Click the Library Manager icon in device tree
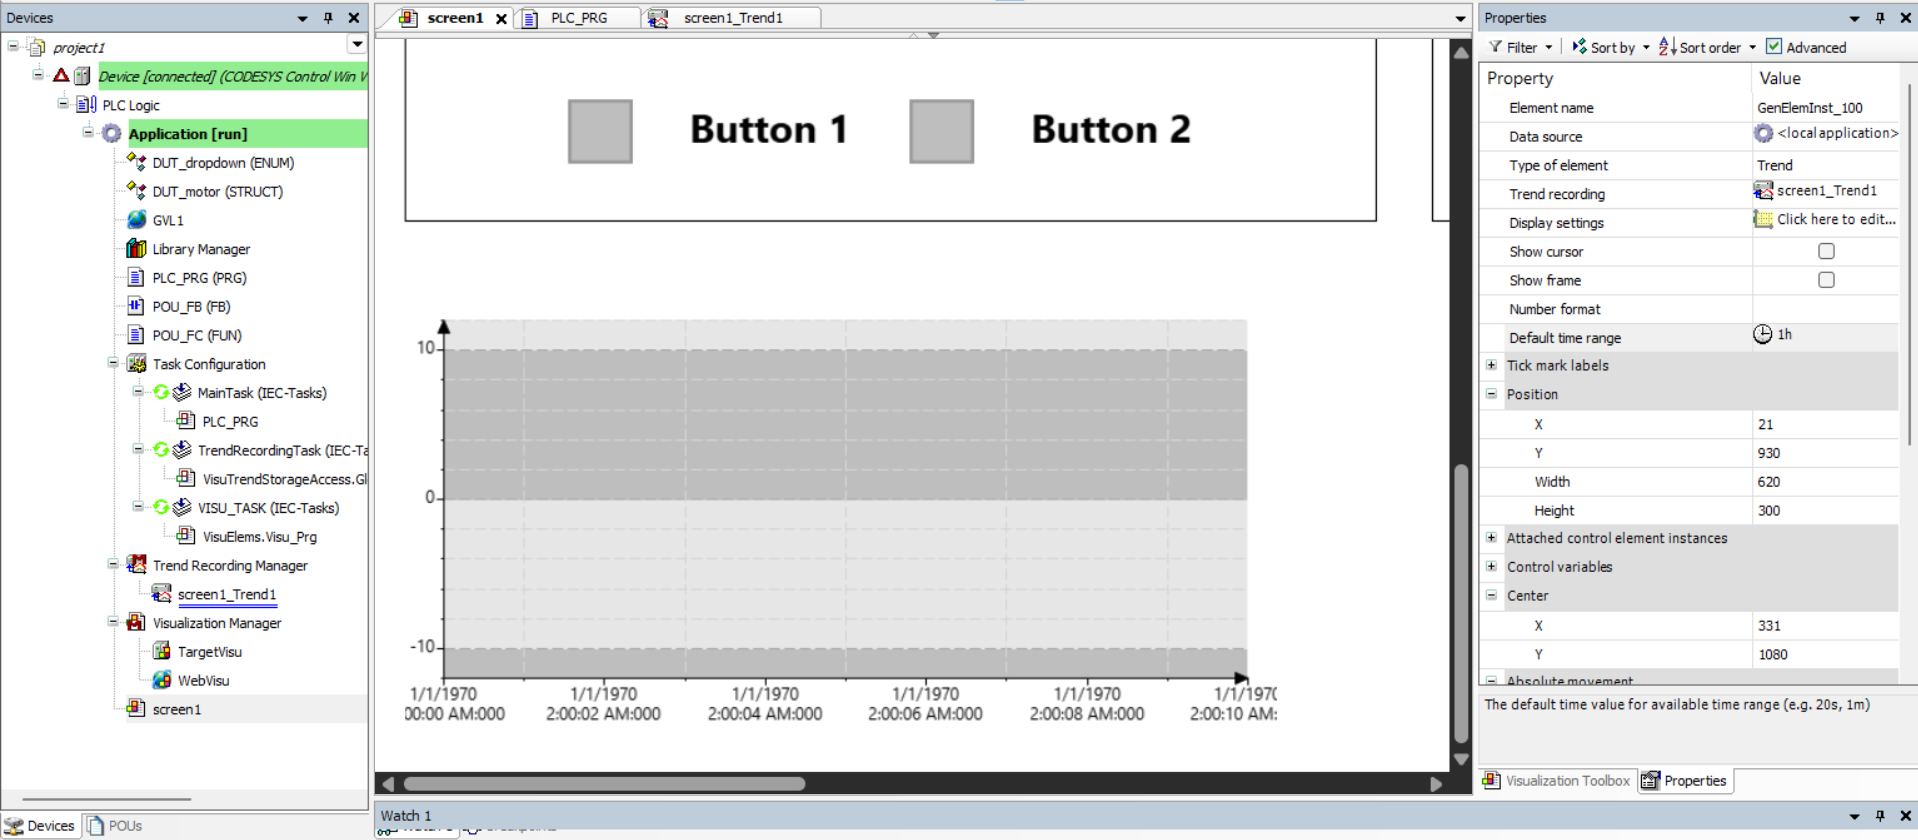The width and height of the screenshot is (1918, 840). coord(136,249)
